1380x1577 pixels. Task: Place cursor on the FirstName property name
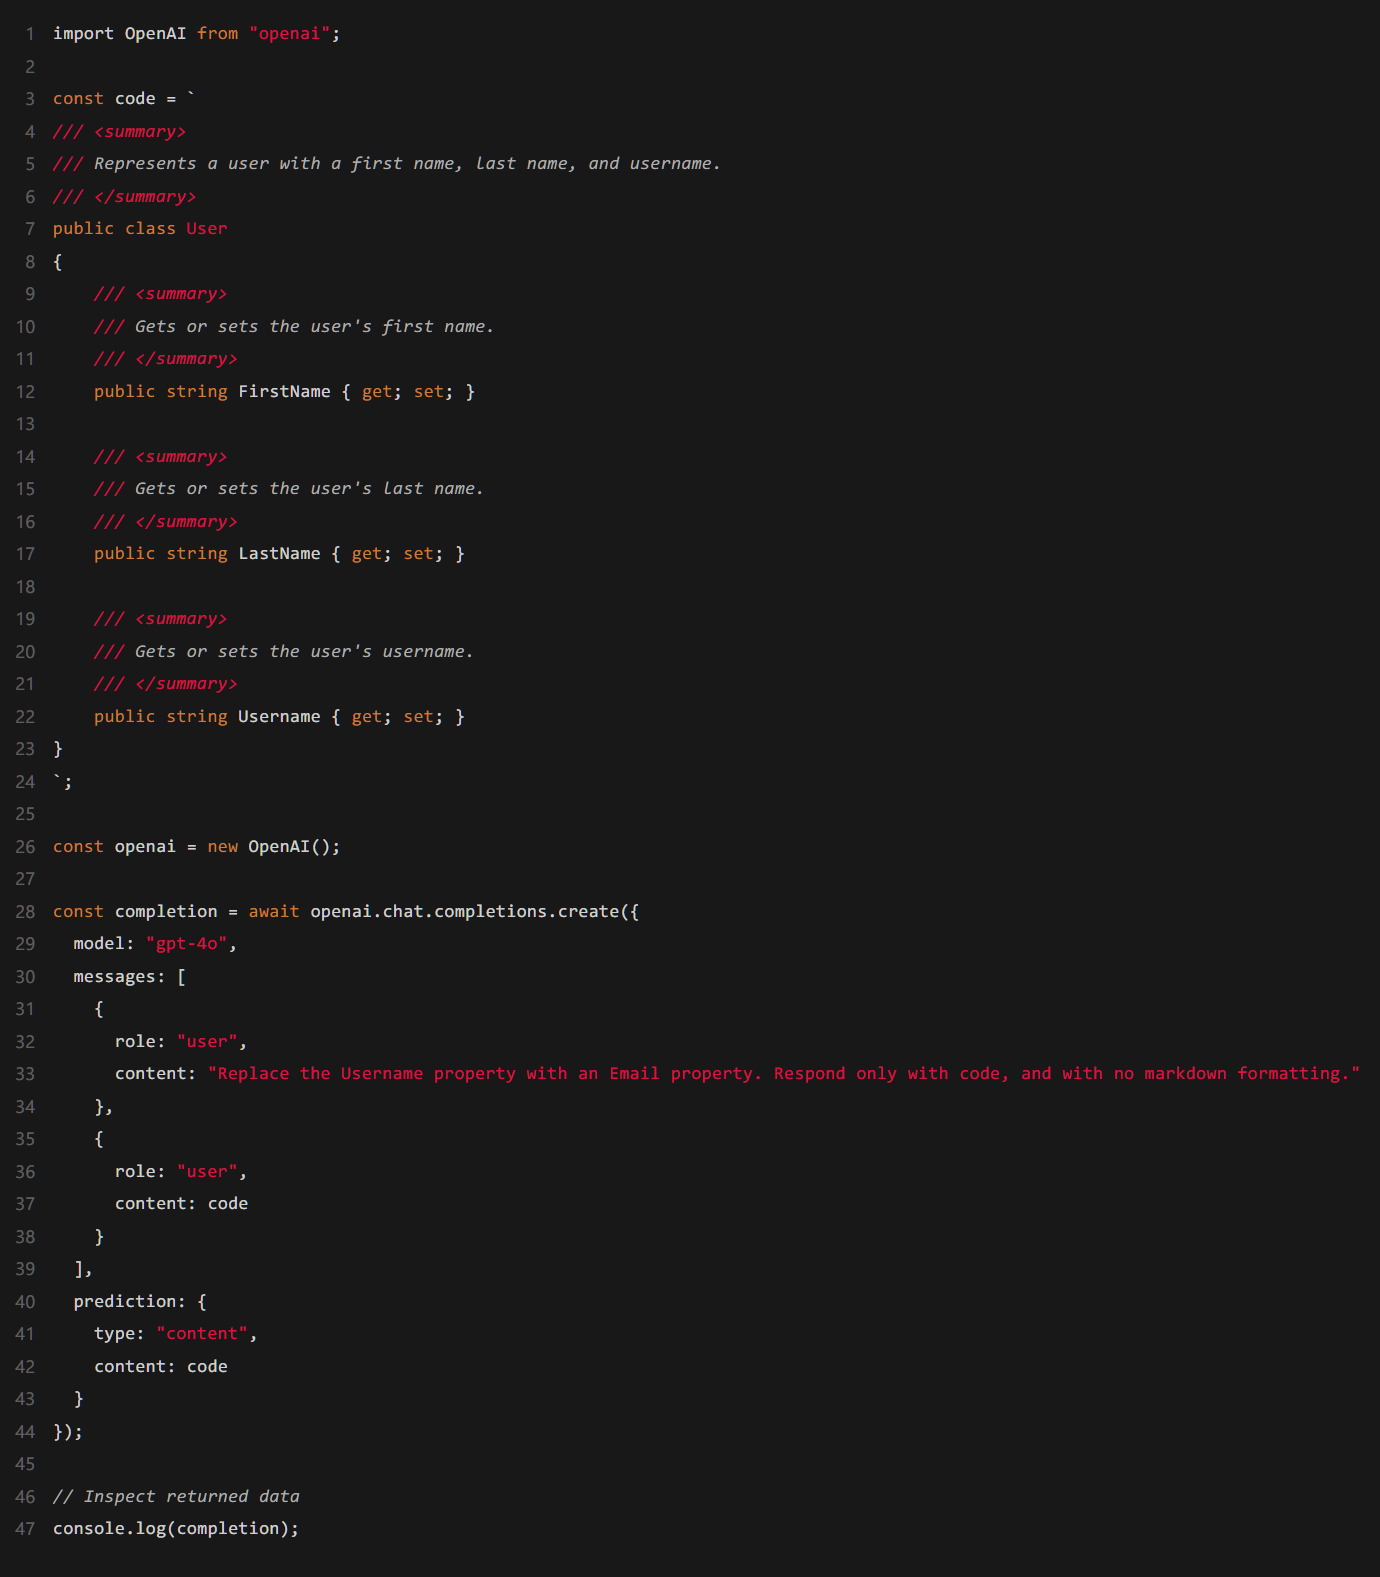click(284, 392)
